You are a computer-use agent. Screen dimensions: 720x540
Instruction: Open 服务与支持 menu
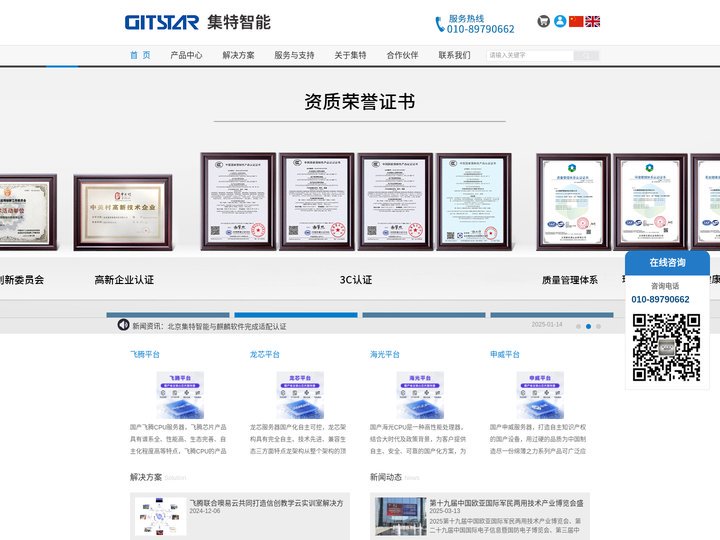[x=294, y=55]
